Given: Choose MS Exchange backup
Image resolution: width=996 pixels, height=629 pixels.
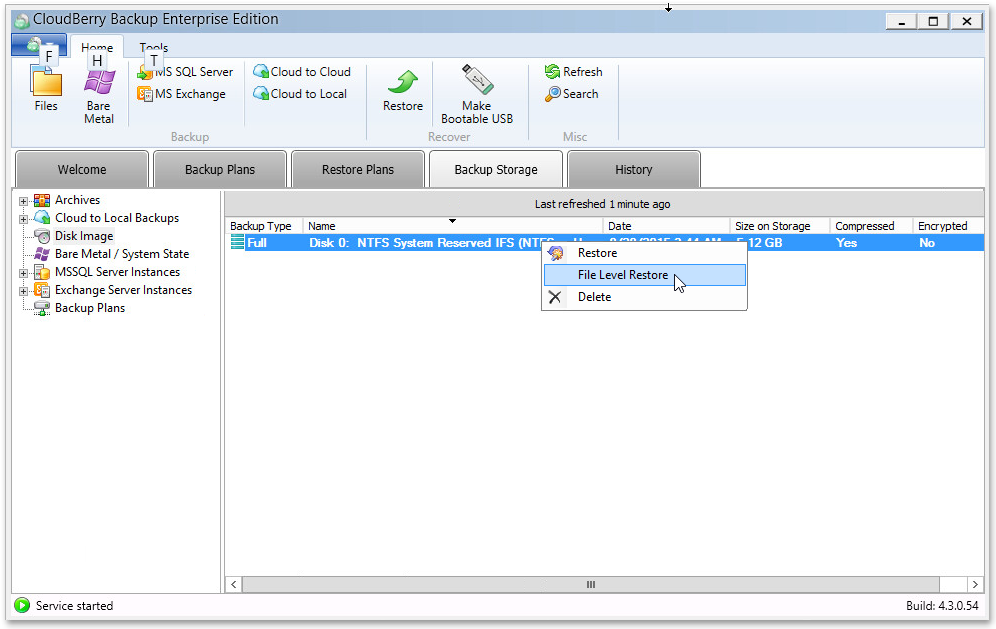Looking at the screenshot, I should [182, 94].
